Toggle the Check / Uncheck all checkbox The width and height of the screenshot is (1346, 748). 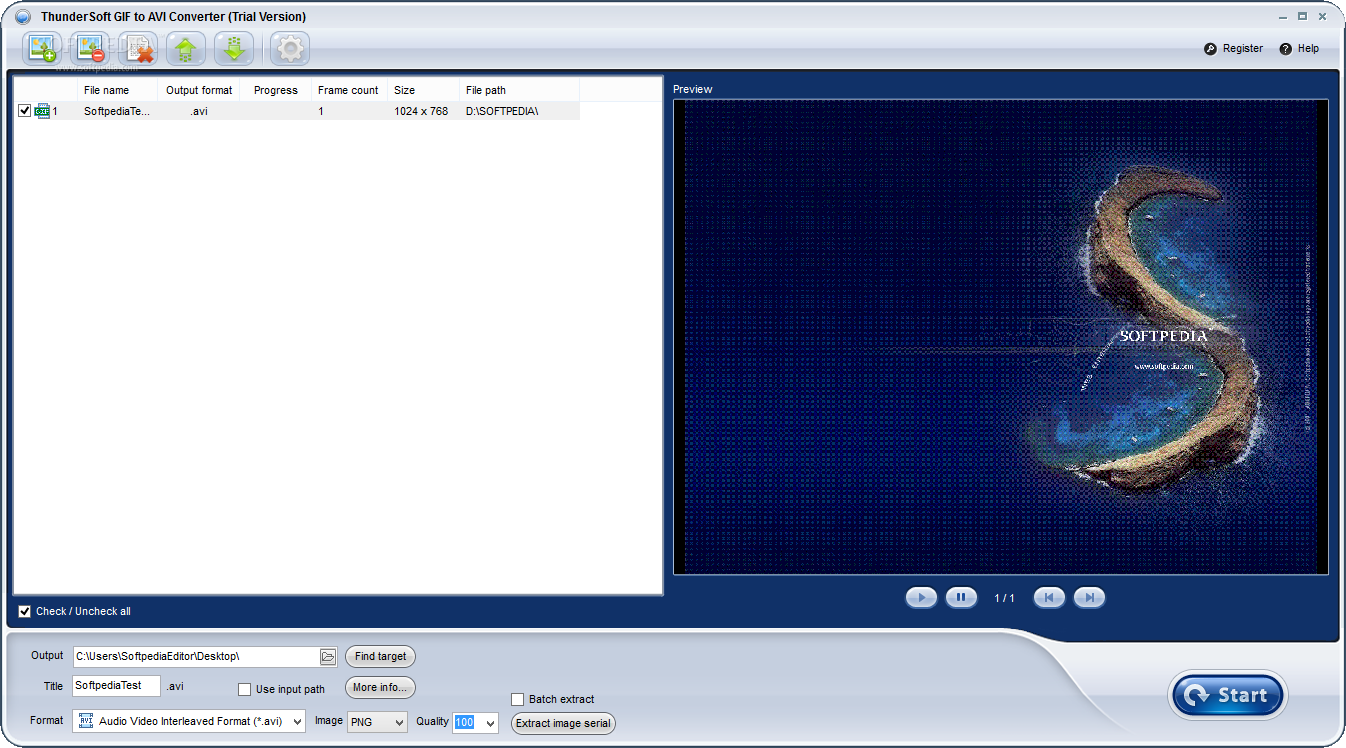(25, 611)
